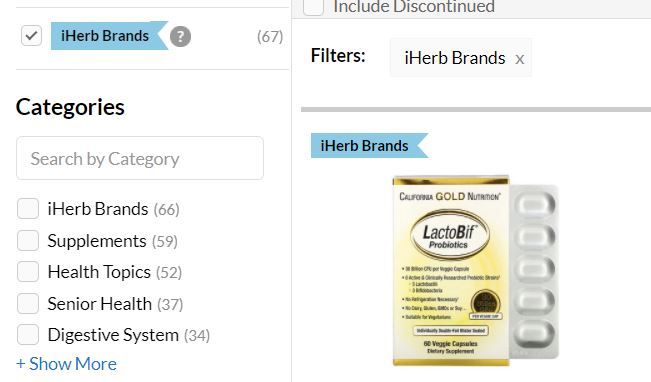Click the Search by Category field
This screenshot has width=651, height=382.
tap(140, 158)
